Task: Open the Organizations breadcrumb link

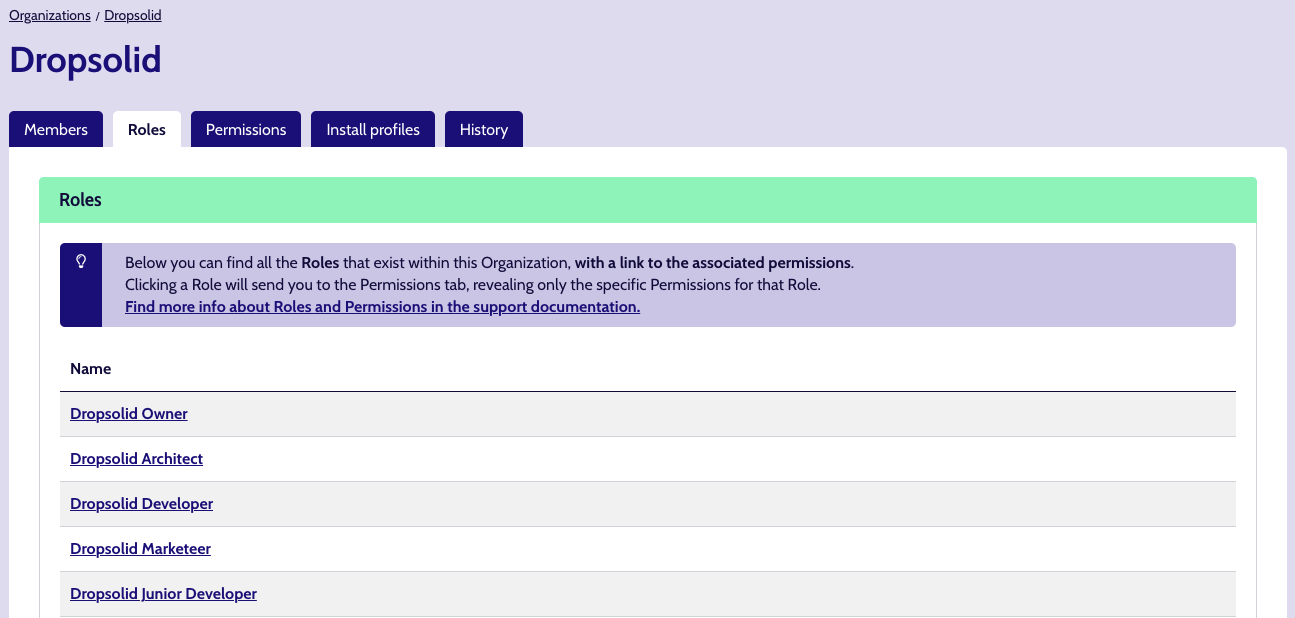Action: point(50,16)
